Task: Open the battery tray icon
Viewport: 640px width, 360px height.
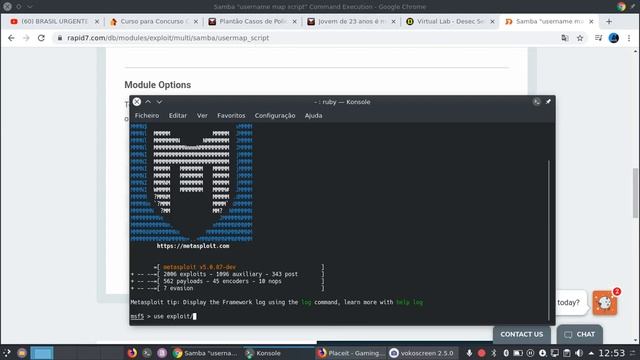Action: 518,353
